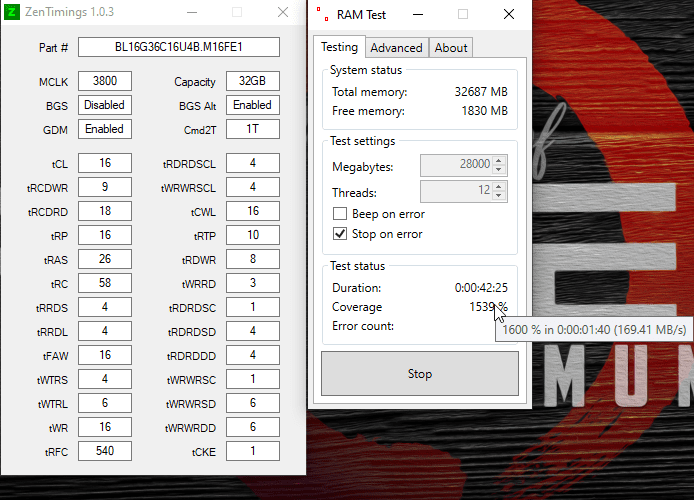Click the Duration value 0:00:42:25

(481, 288)
